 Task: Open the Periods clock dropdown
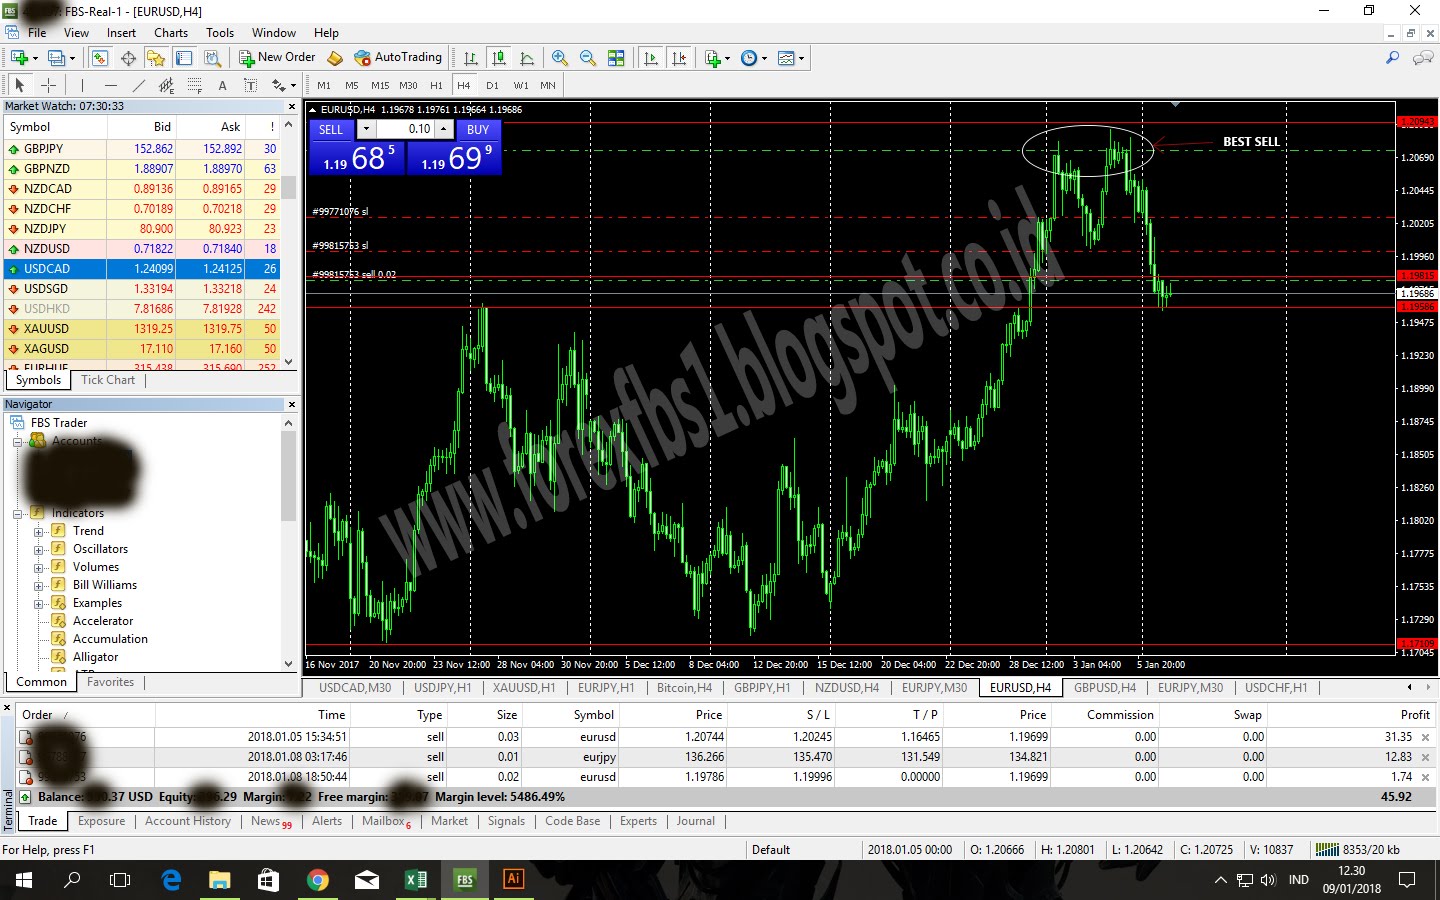click(754, 58)
